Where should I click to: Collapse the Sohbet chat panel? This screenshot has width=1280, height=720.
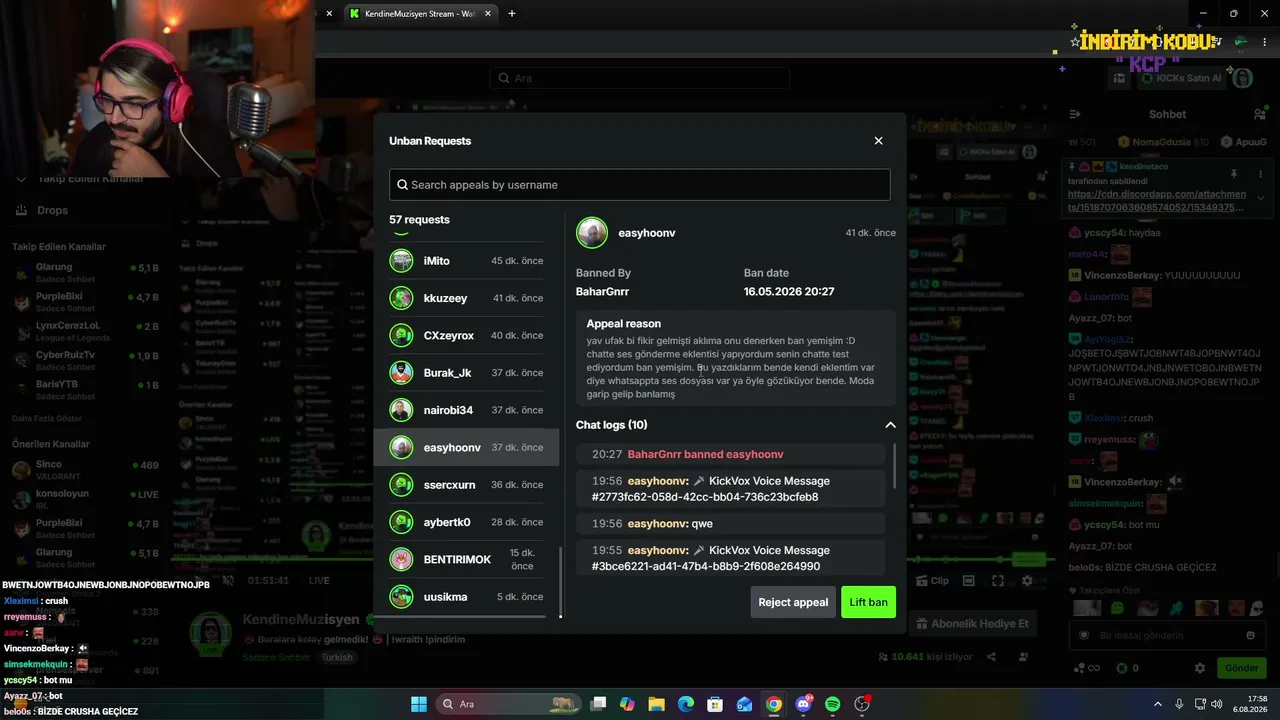[1074, 114]
